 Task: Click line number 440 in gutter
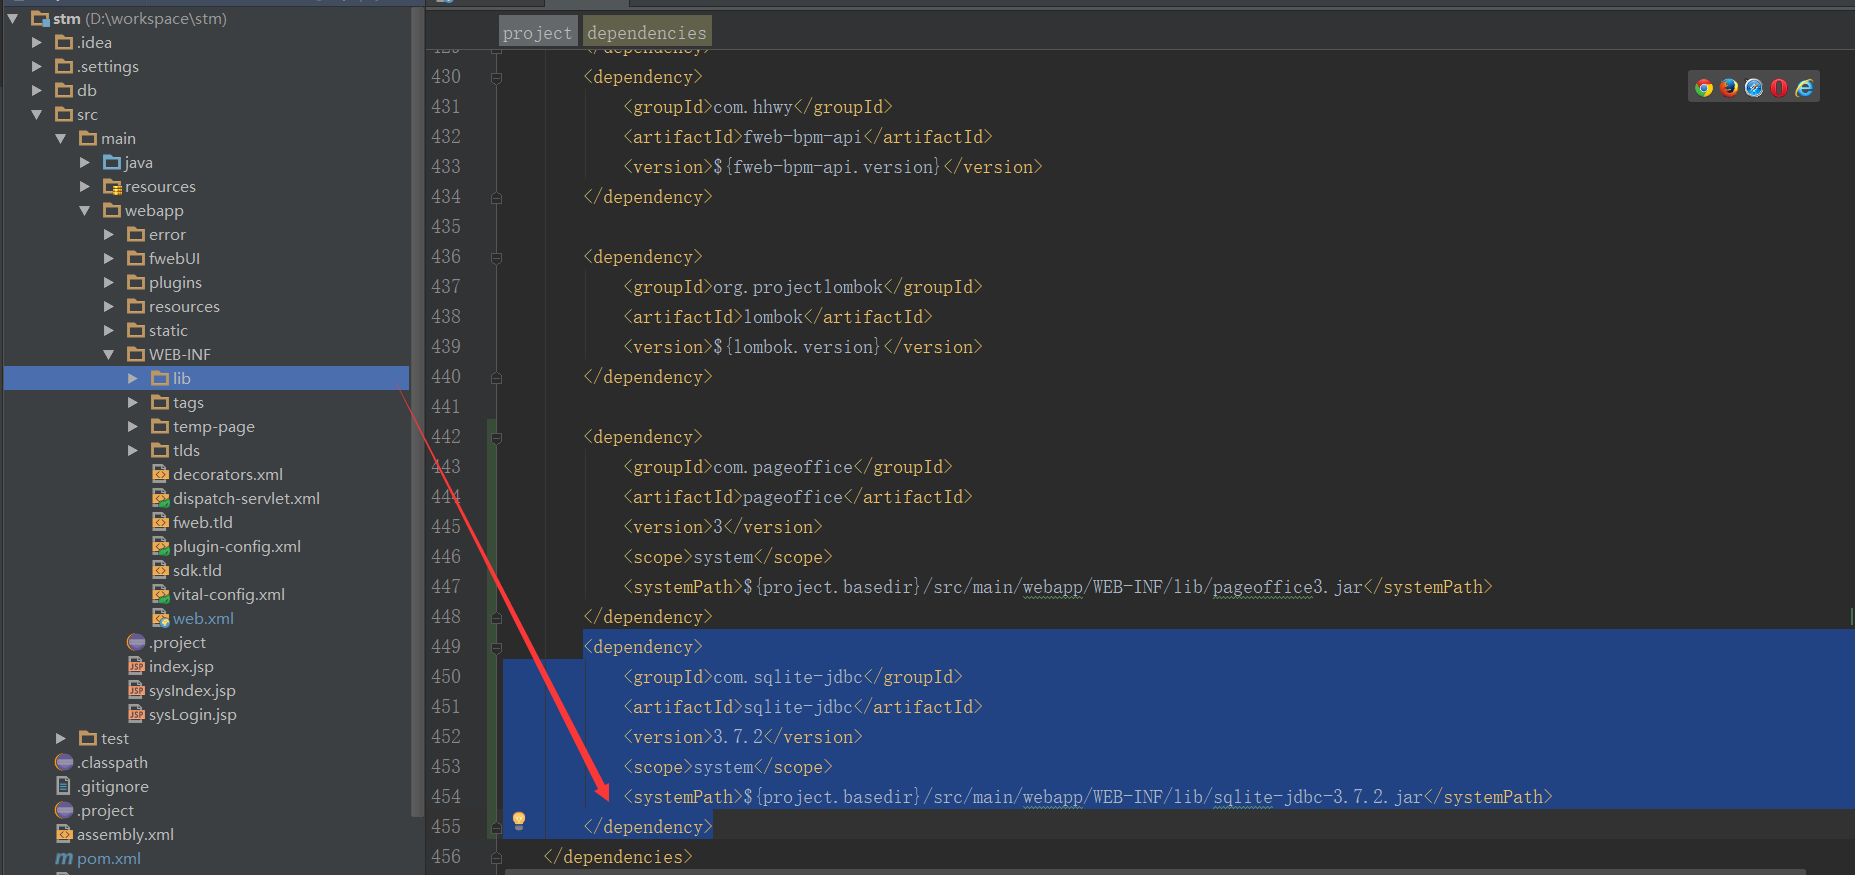446,377
